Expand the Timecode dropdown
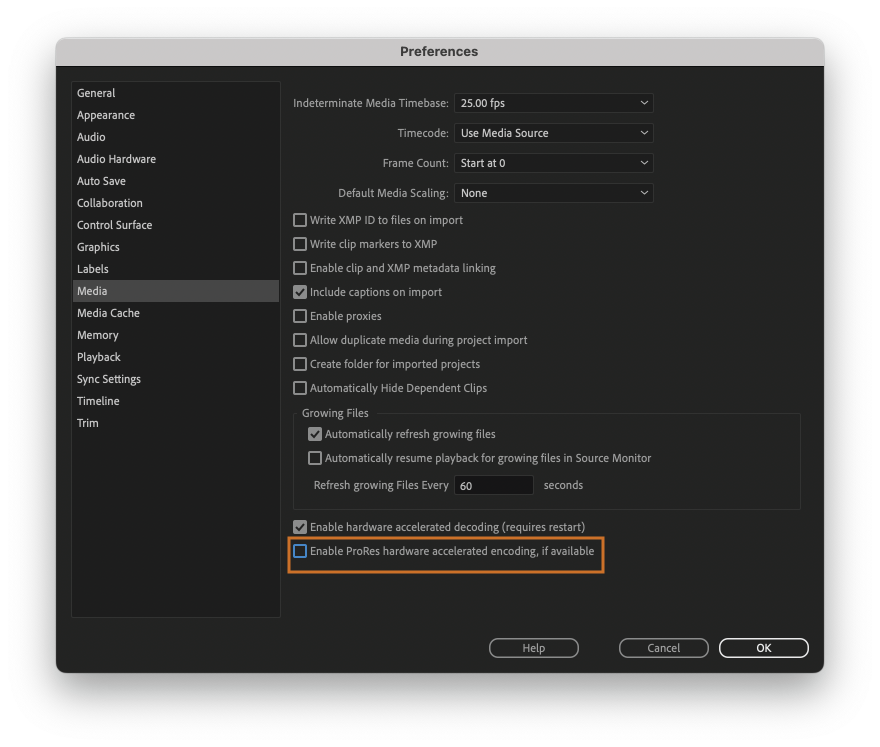 click(x=553, y=133)
